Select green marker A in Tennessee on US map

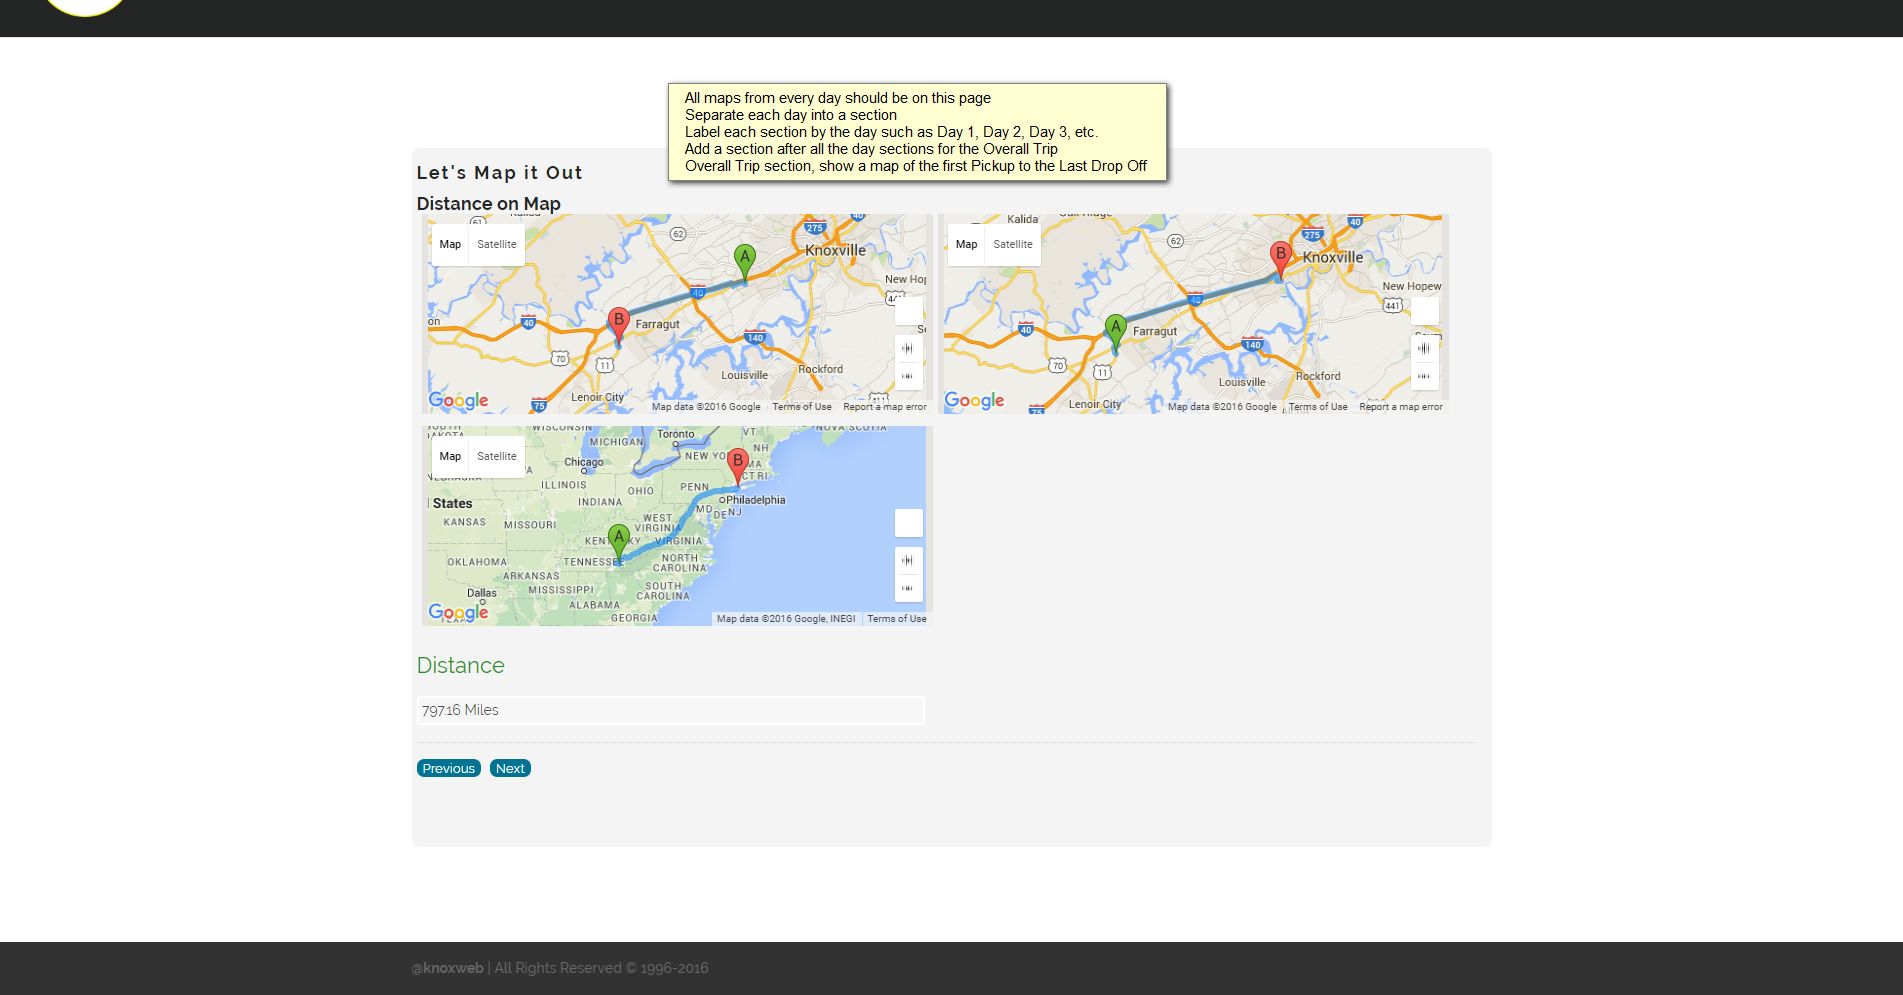click(x=619, y=543)
